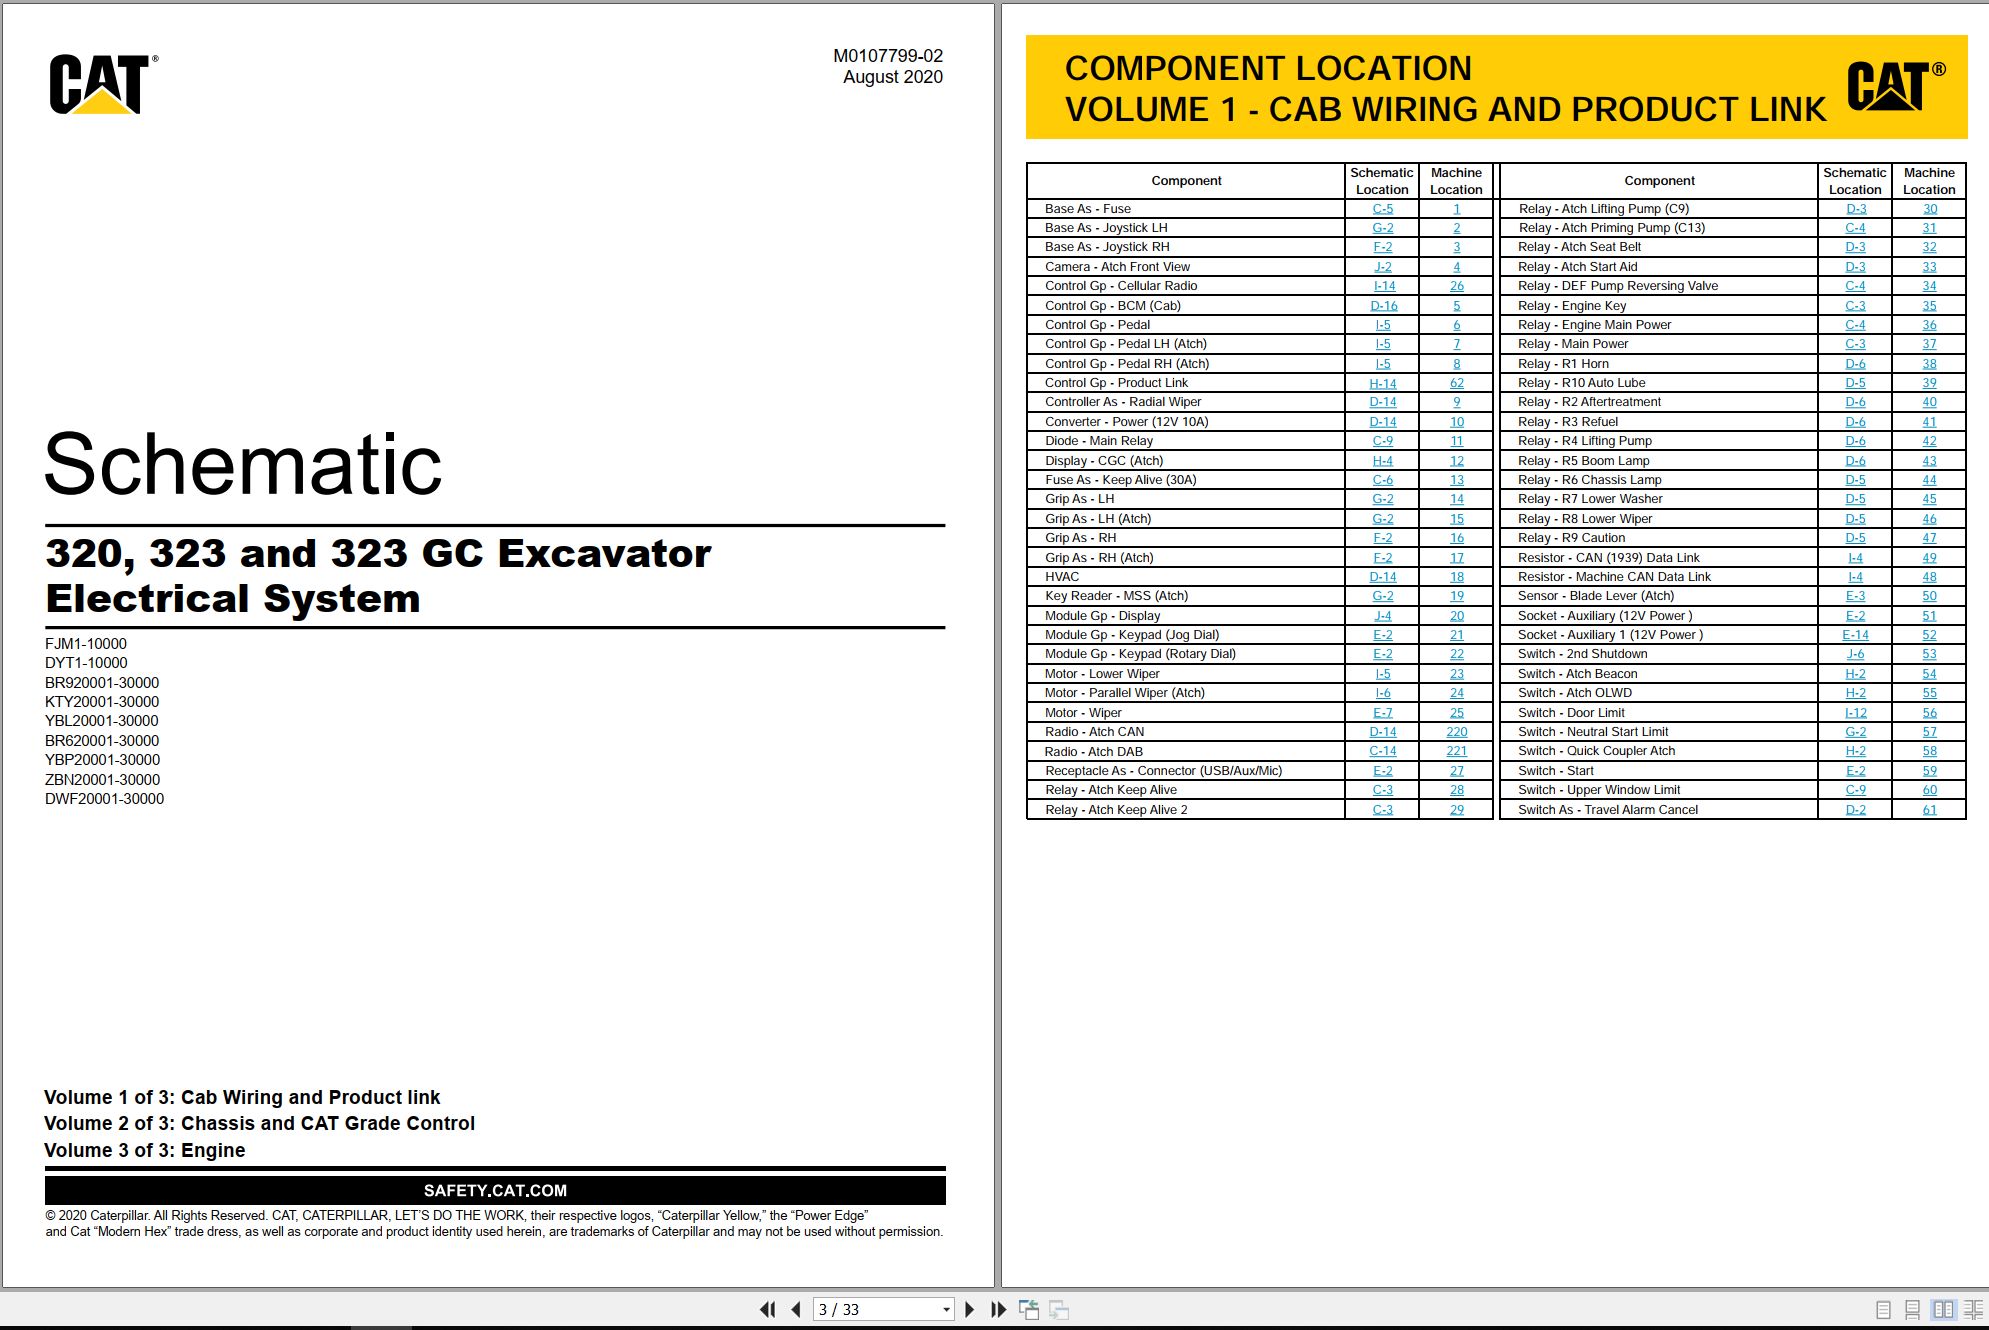This screenshot has height=1330, width=1989.
Task: Open H-14 link for Control Gp - Product Link
Action: [x=1382, y=383]
